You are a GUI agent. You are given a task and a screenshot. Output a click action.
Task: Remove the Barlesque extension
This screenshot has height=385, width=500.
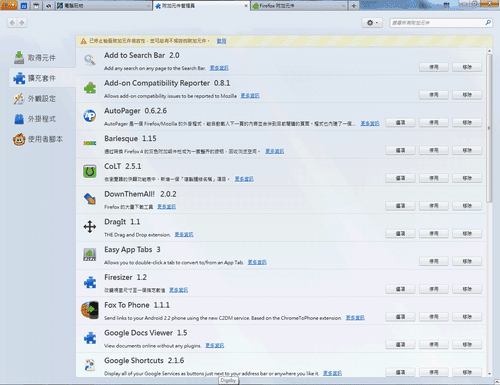coord(467,150)
